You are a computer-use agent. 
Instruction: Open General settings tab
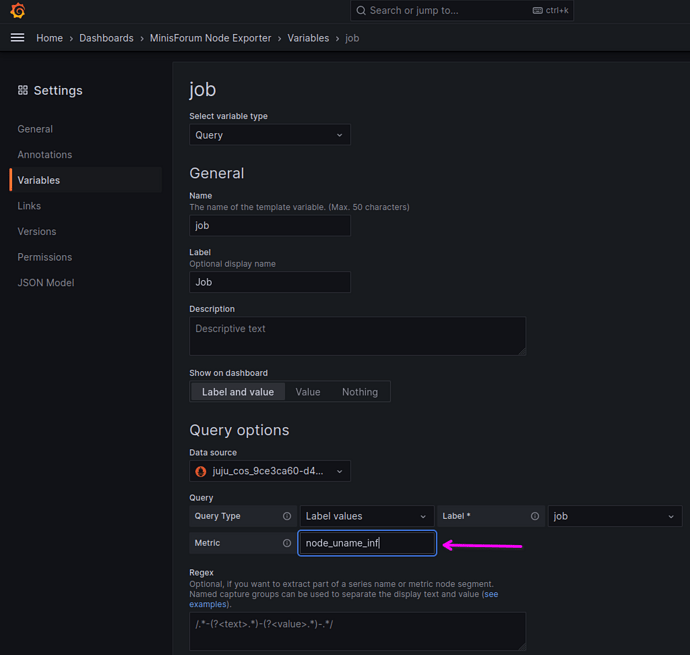pos(35,129)
